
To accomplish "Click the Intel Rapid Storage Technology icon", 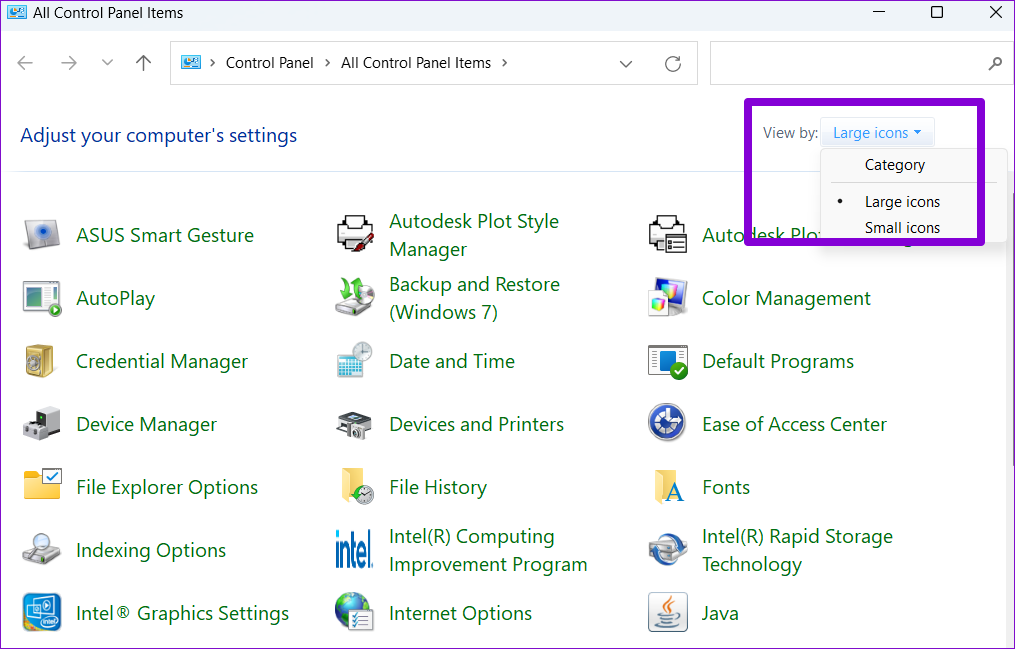I will (667, 549).
